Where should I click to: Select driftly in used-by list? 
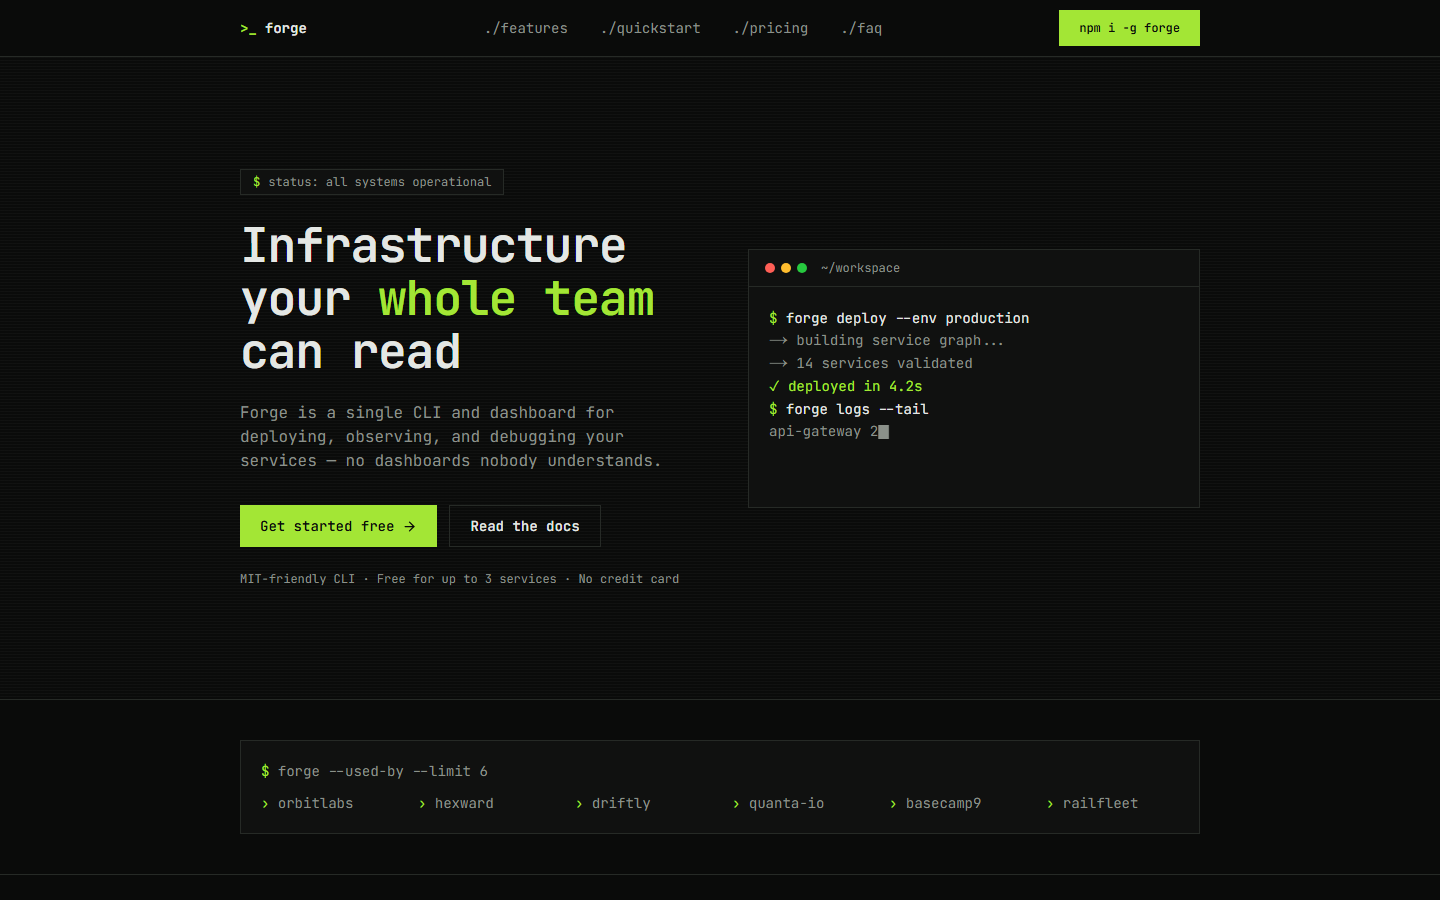point(613,803)
